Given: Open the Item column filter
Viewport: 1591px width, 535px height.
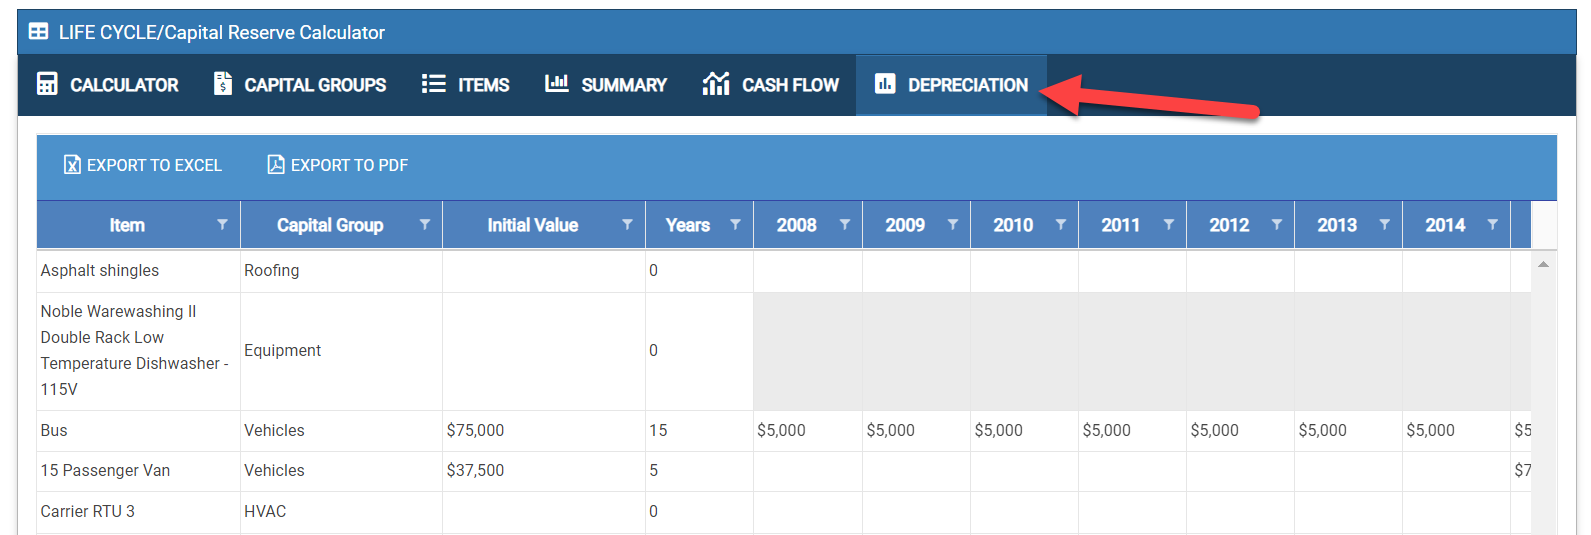Looking at the screenshot, I should tap(222, 225).
